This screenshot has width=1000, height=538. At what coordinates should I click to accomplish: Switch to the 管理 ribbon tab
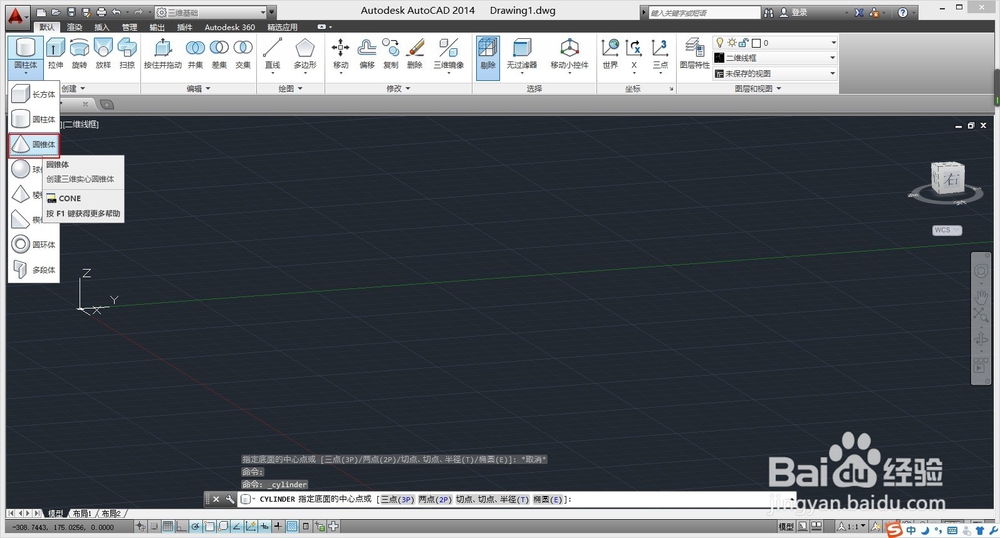point(129,27)
